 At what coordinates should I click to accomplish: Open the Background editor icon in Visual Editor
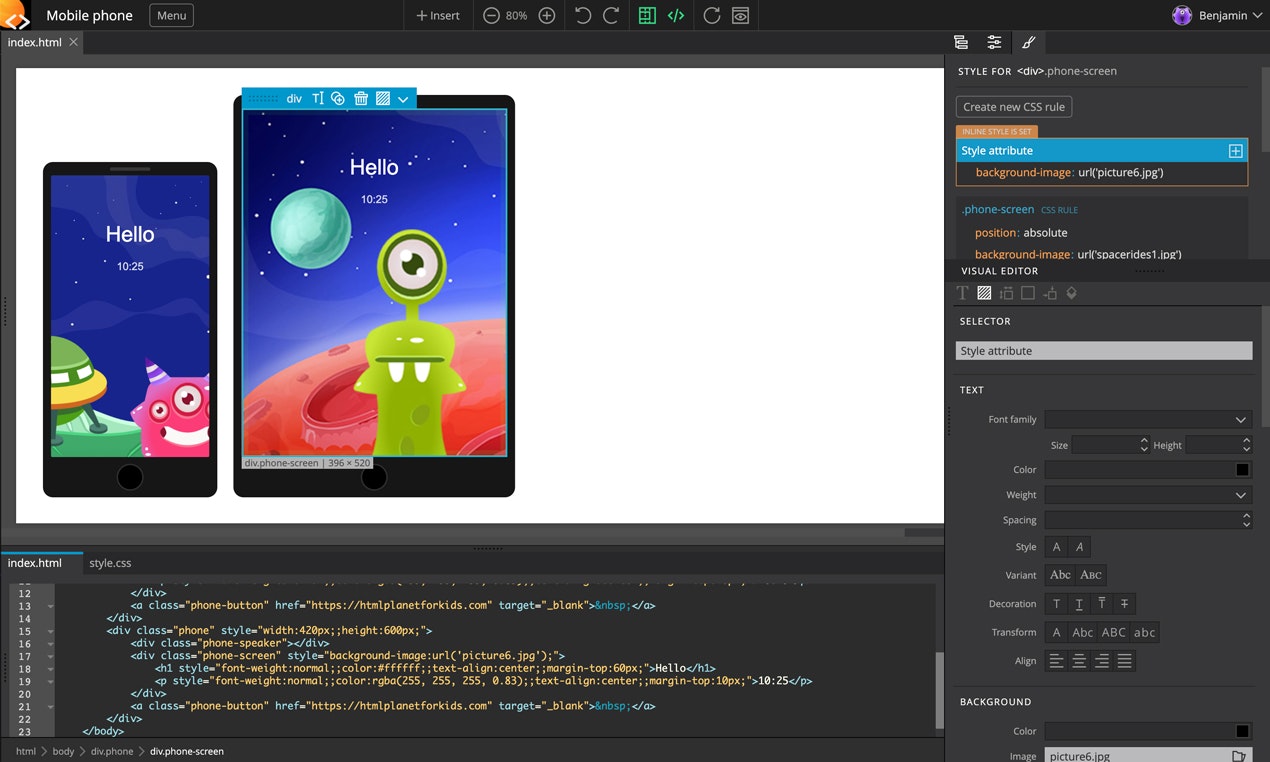click(x=984, y=292)
